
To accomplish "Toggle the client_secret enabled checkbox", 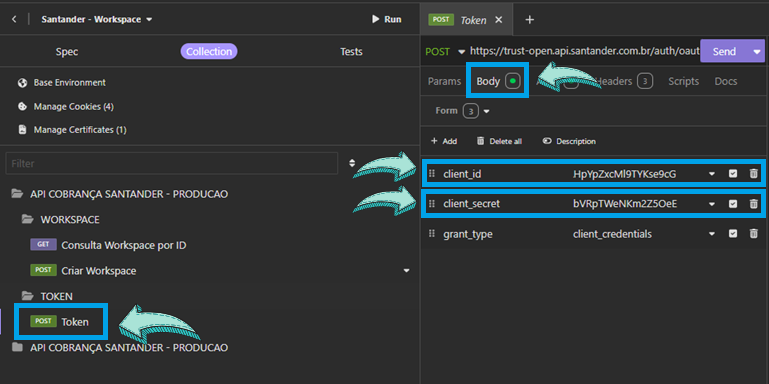I will 733,204.
